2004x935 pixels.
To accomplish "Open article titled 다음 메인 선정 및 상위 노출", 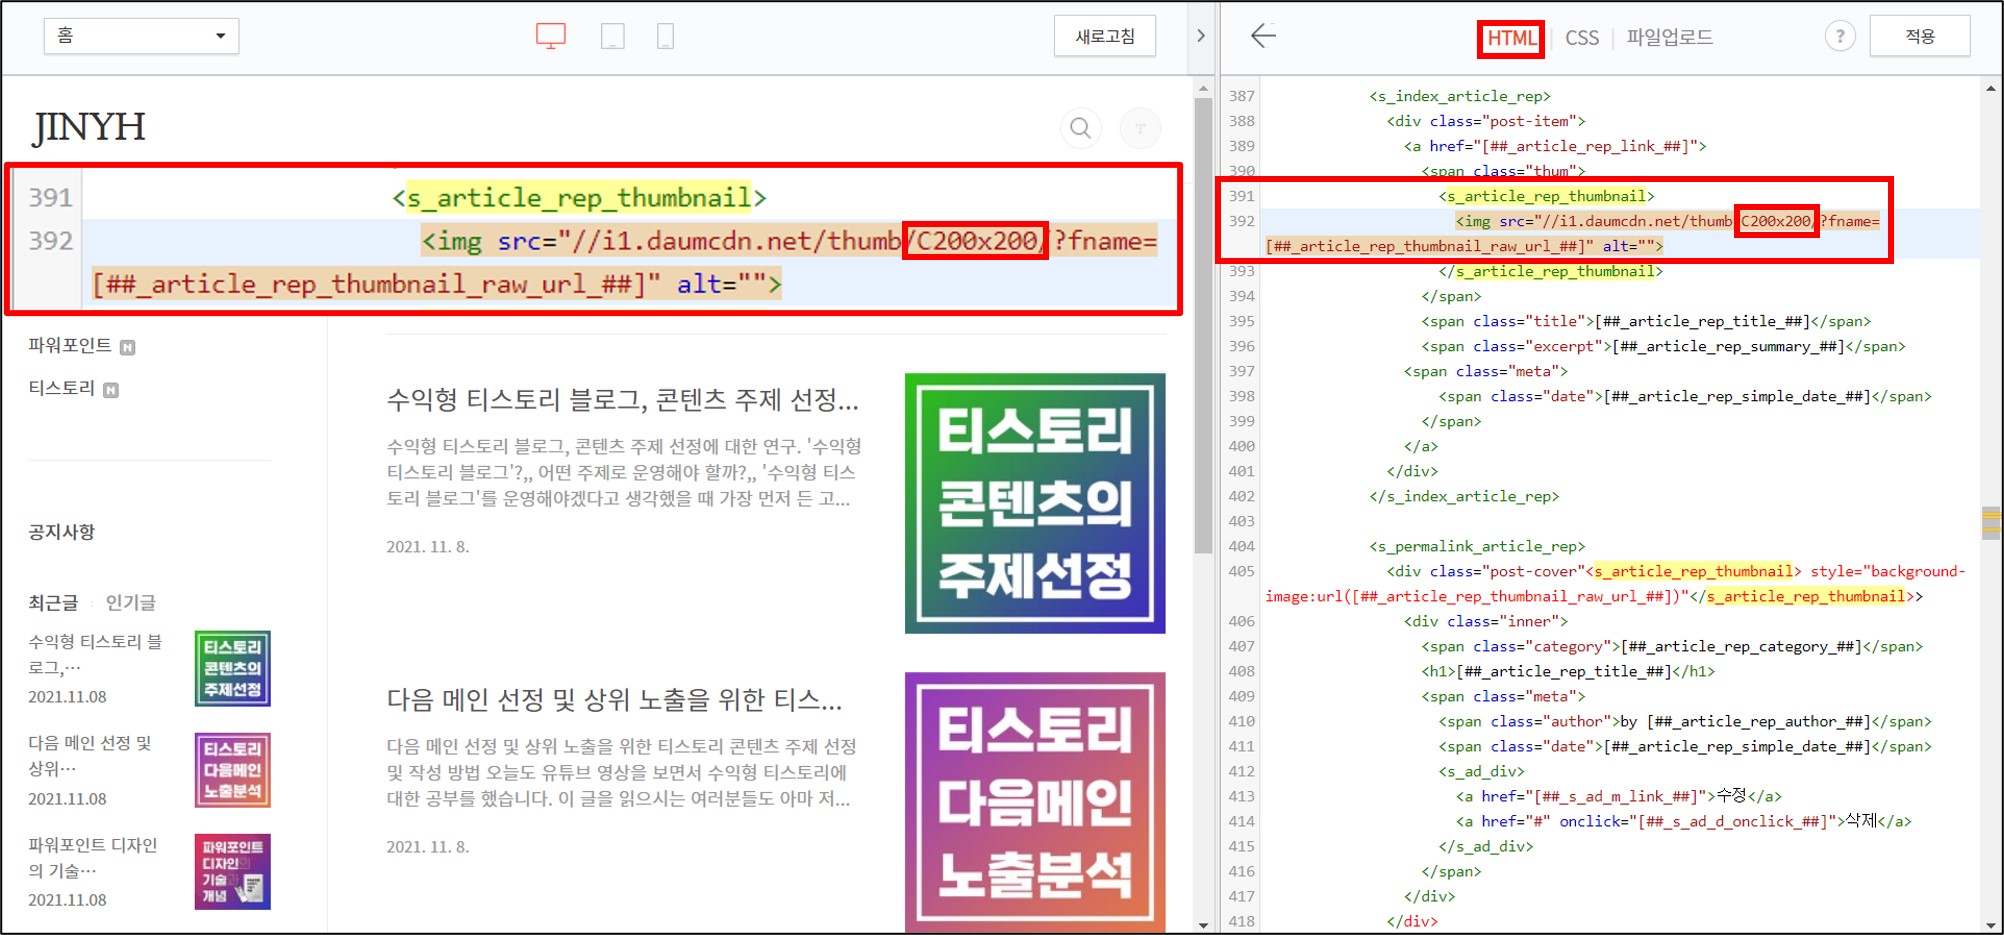I will [x=614, y=700].
